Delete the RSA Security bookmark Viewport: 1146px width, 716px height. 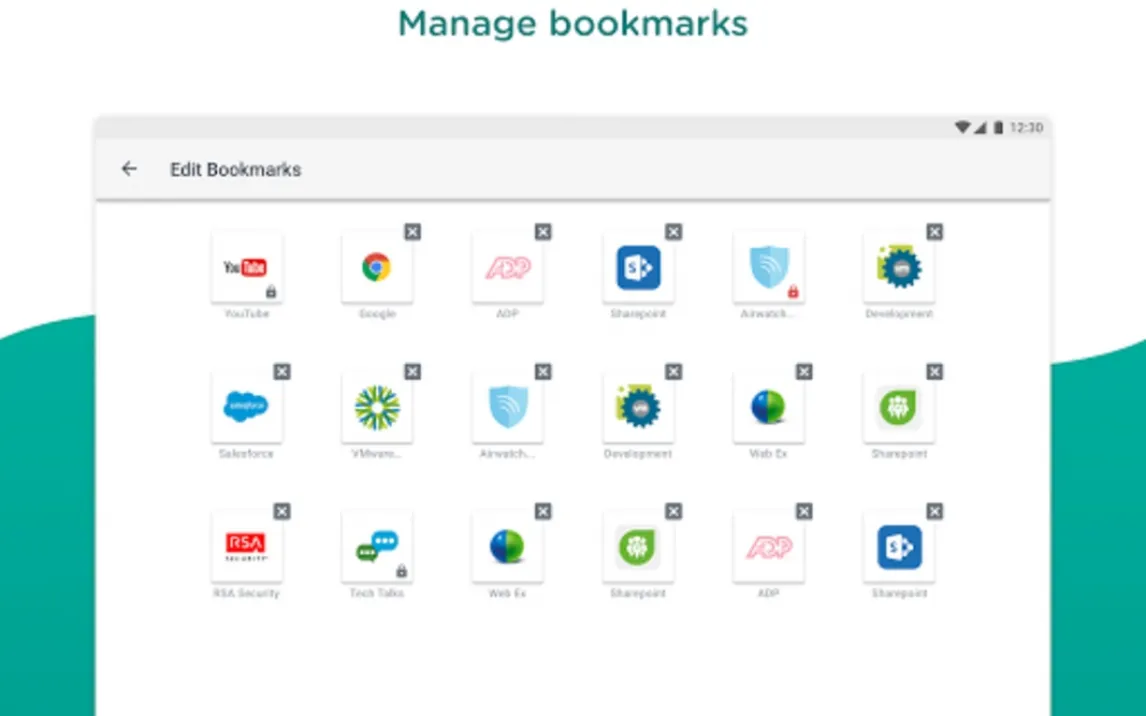282,512
